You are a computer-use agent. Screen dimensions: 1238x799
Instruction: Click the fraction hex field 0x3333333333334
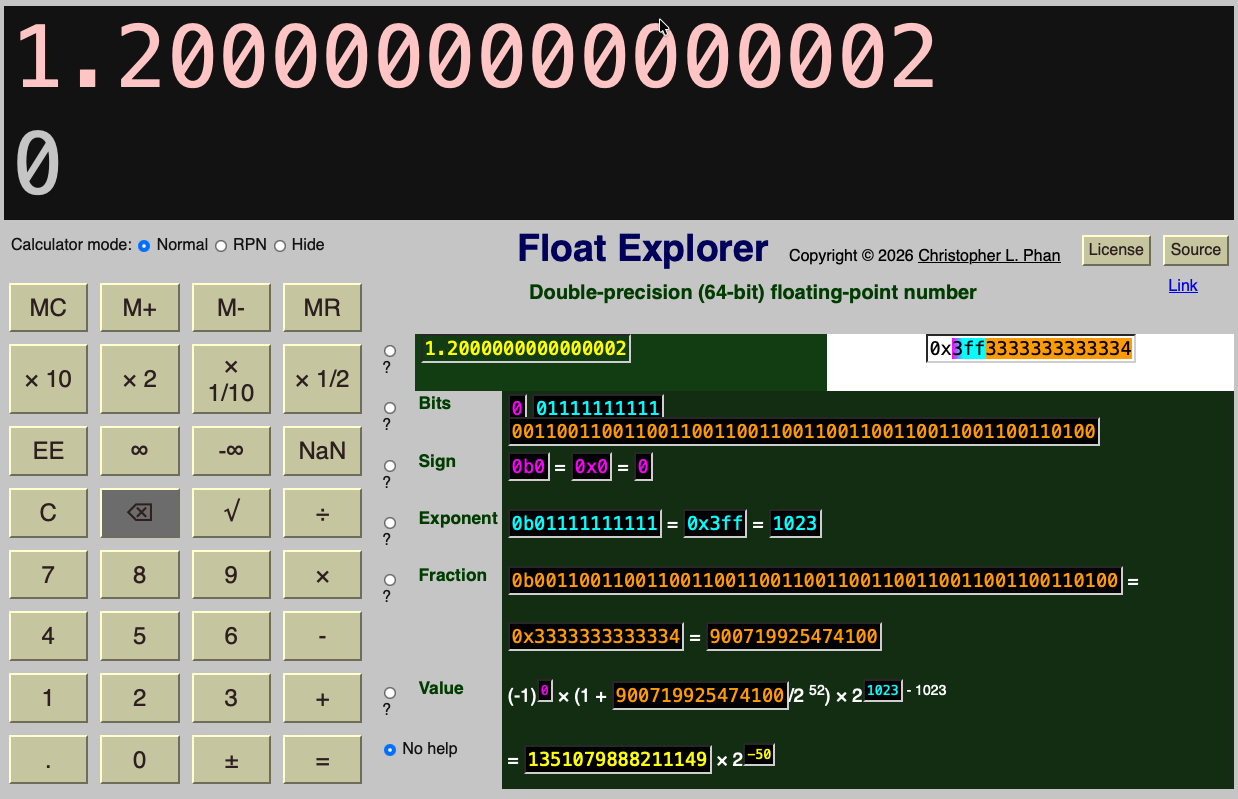tap(596, 636)
